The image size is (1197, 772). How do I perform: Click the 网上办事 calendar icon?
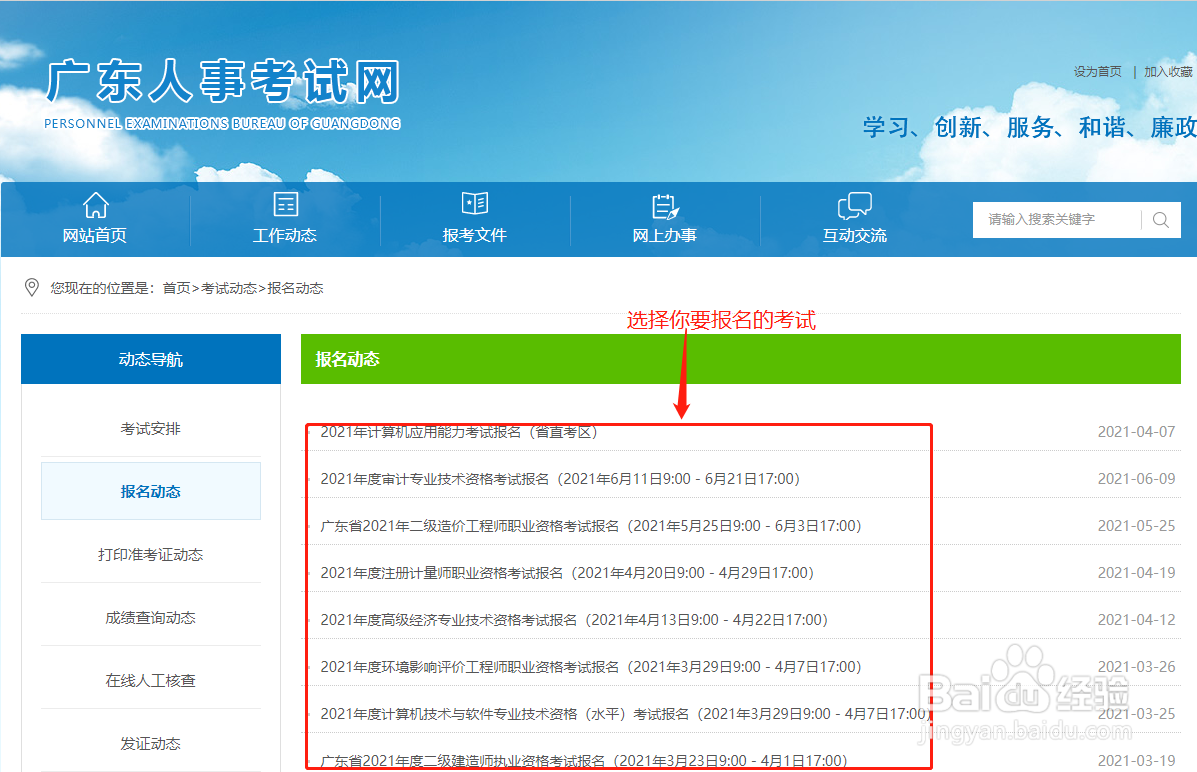point(664,205)
